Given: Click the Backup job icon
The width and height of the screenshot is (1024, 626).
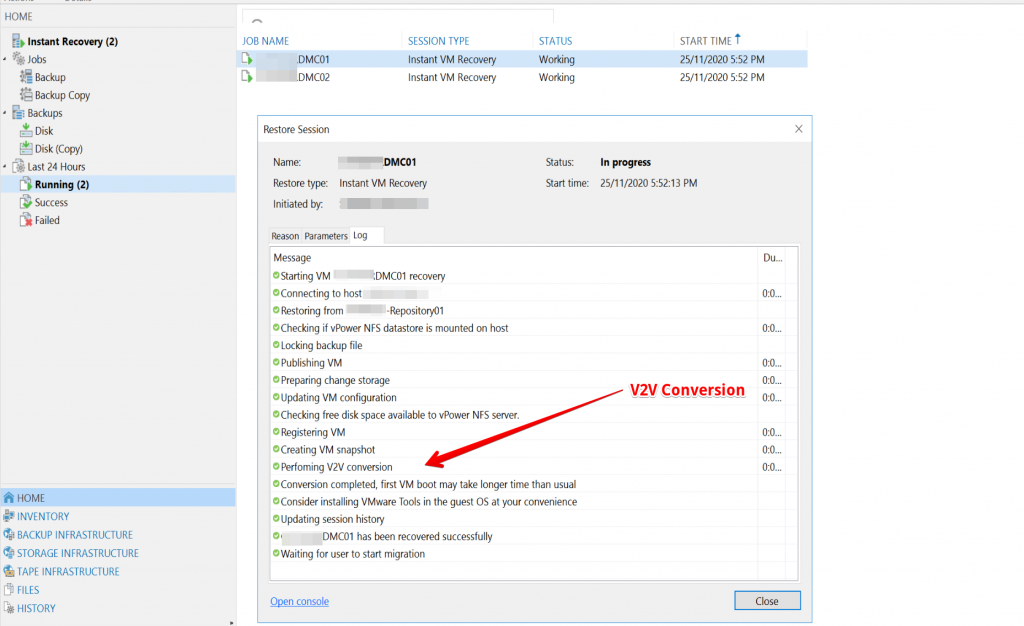Looking at the screenshot, I should (x=26, y=76).
